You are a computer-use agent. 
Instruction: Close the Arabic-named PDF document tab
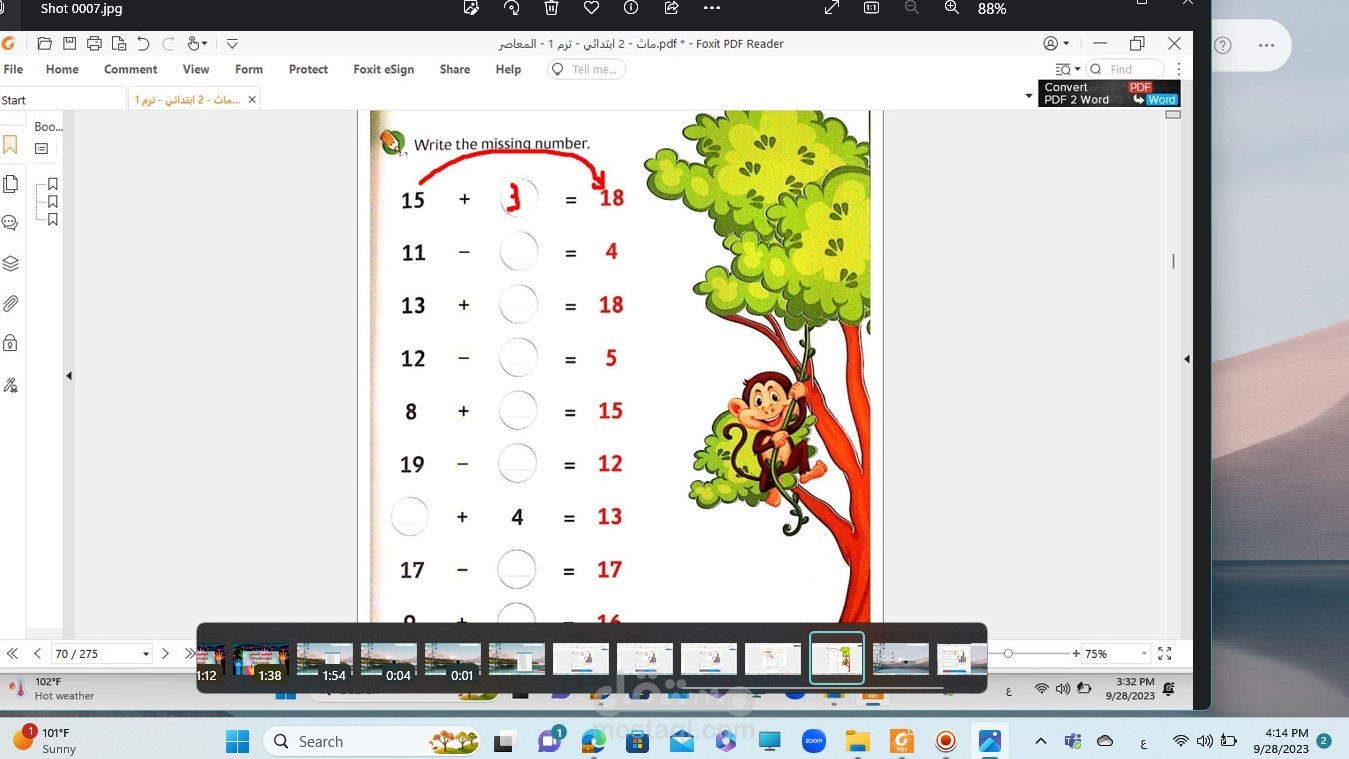pos(252,99)
